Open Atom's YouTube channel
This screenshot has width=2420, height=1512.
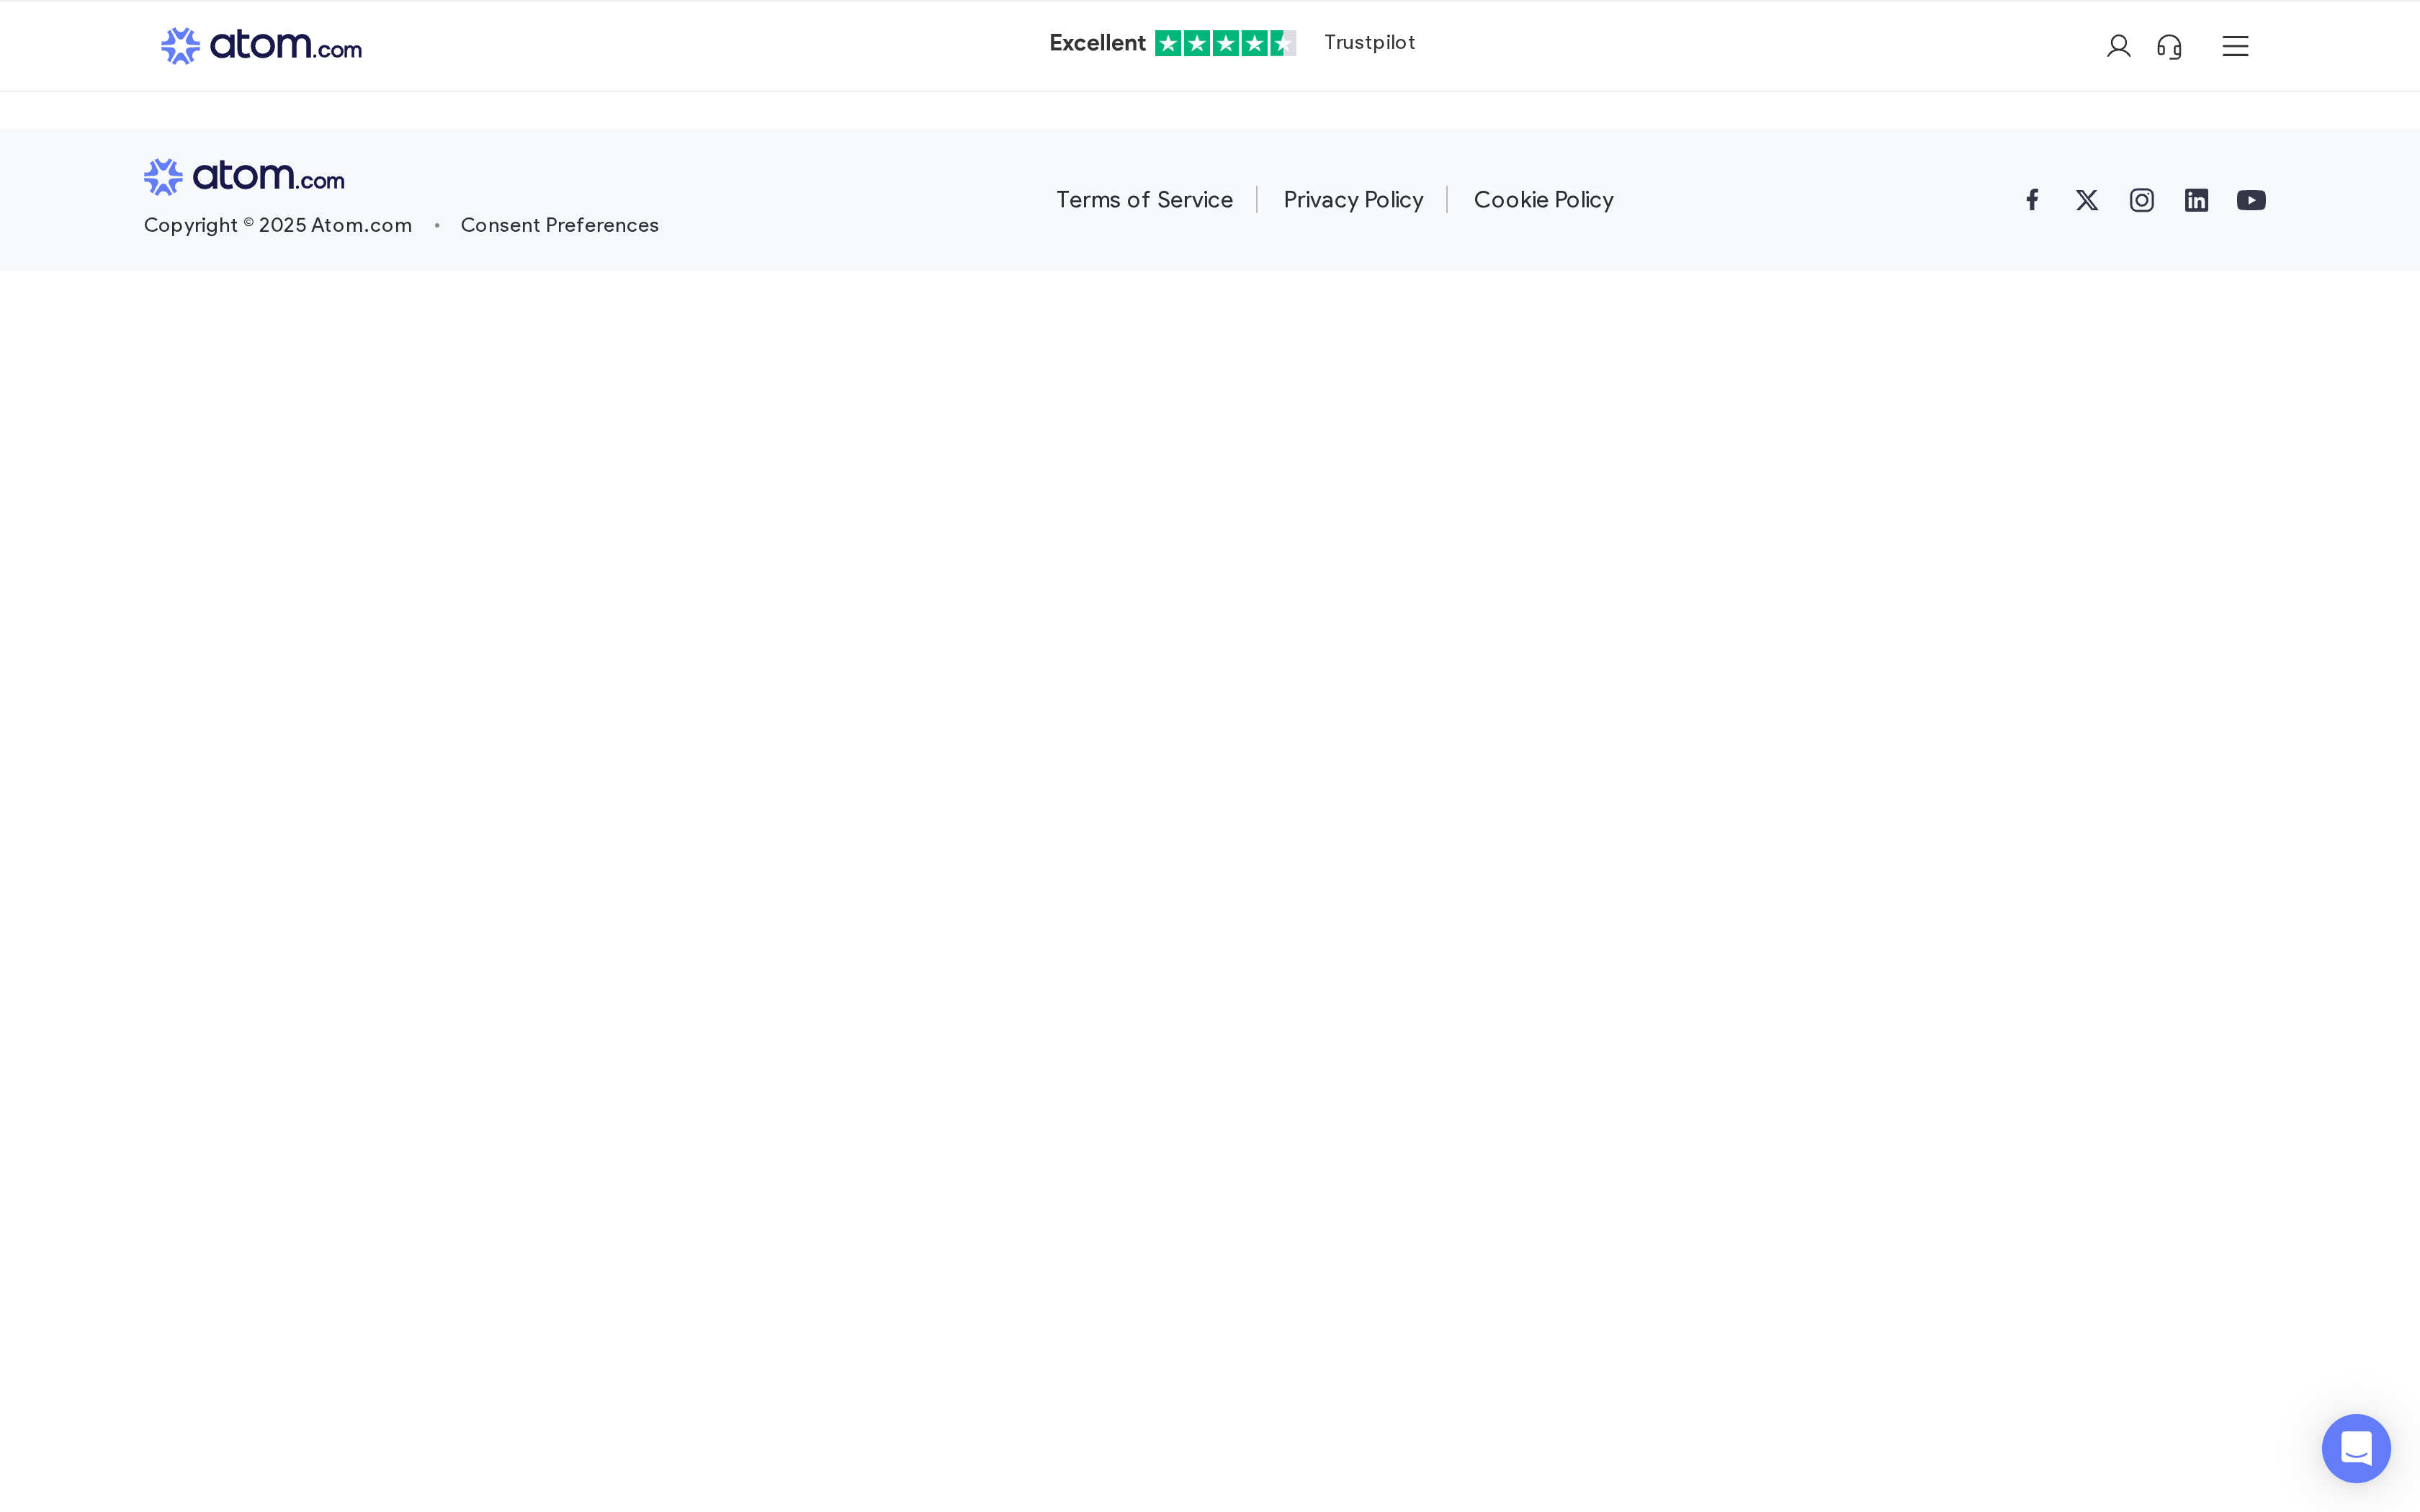coord(2251,199)
